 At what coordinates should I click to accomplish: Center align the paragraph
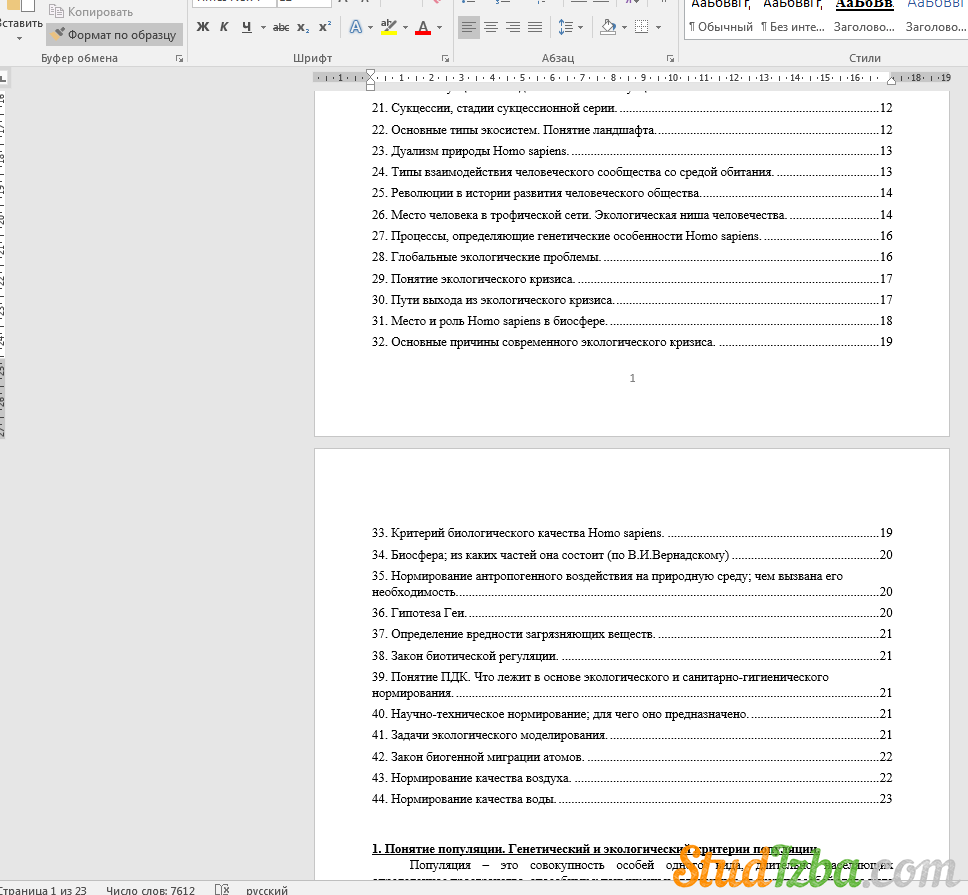pyautogui.click(x=491, y=27)
